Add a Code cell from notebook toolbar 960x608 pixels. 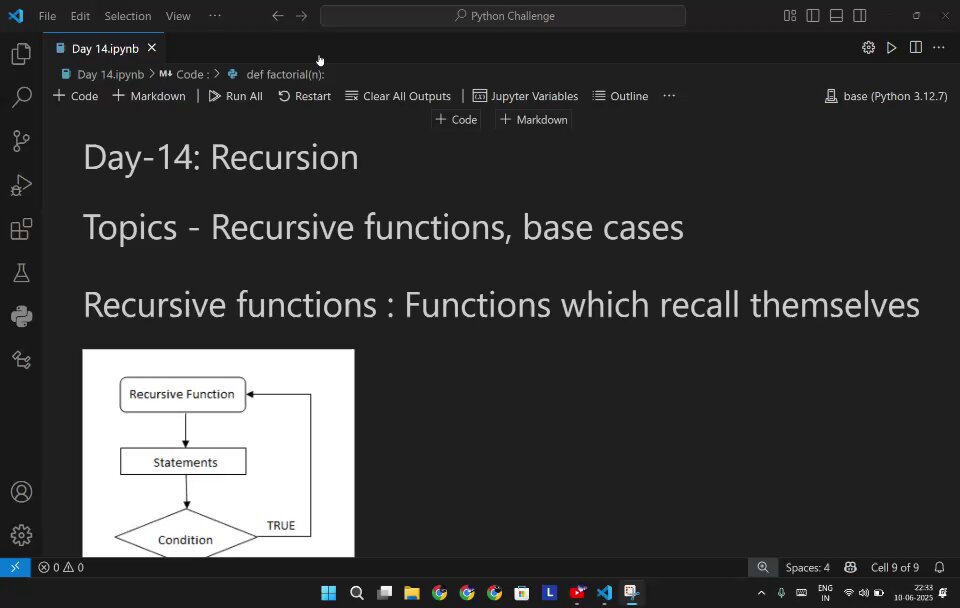(75, 96)
